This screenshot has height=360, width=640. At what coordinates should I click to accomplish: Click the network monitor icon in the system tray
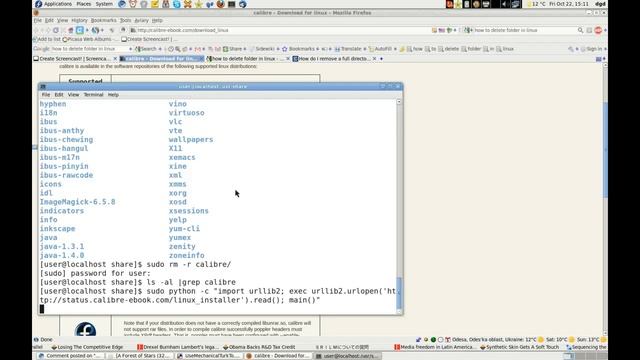coord(516,4)
